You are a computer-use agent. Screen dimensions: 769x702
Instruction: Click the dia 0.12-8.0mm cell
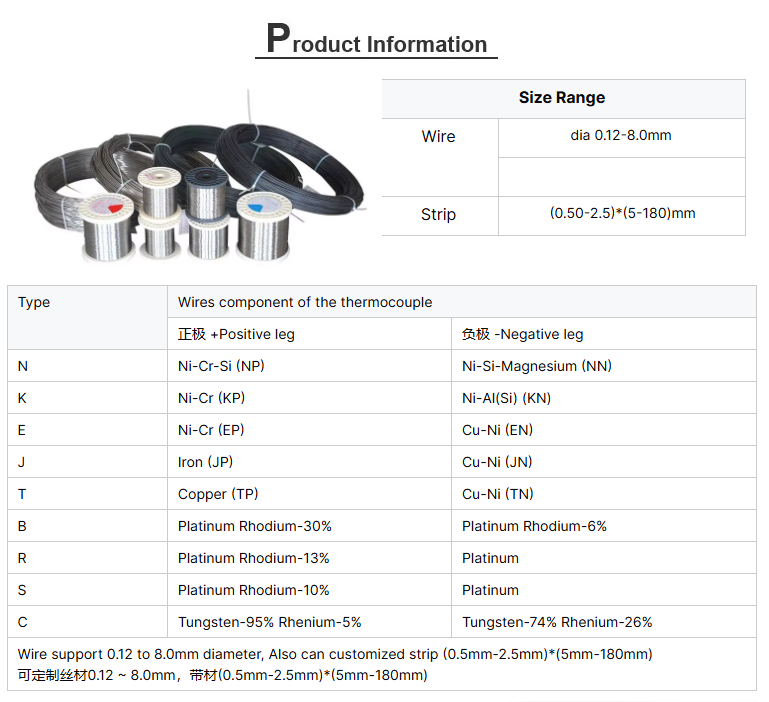[621, 135]
